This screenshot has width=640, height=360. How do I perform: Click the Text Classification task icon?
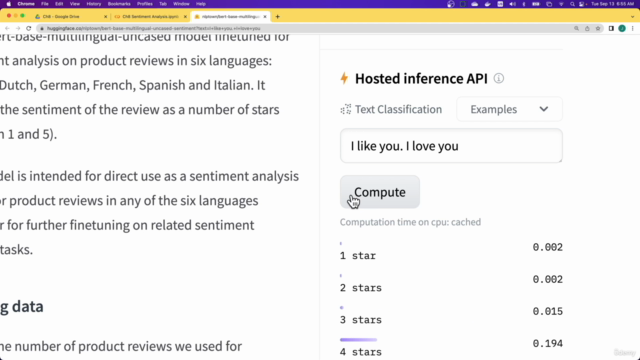346,109
